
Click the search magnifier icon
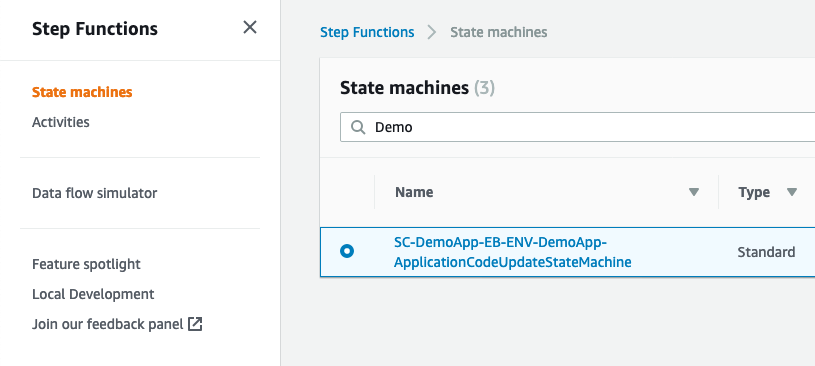tap(358, 127)
